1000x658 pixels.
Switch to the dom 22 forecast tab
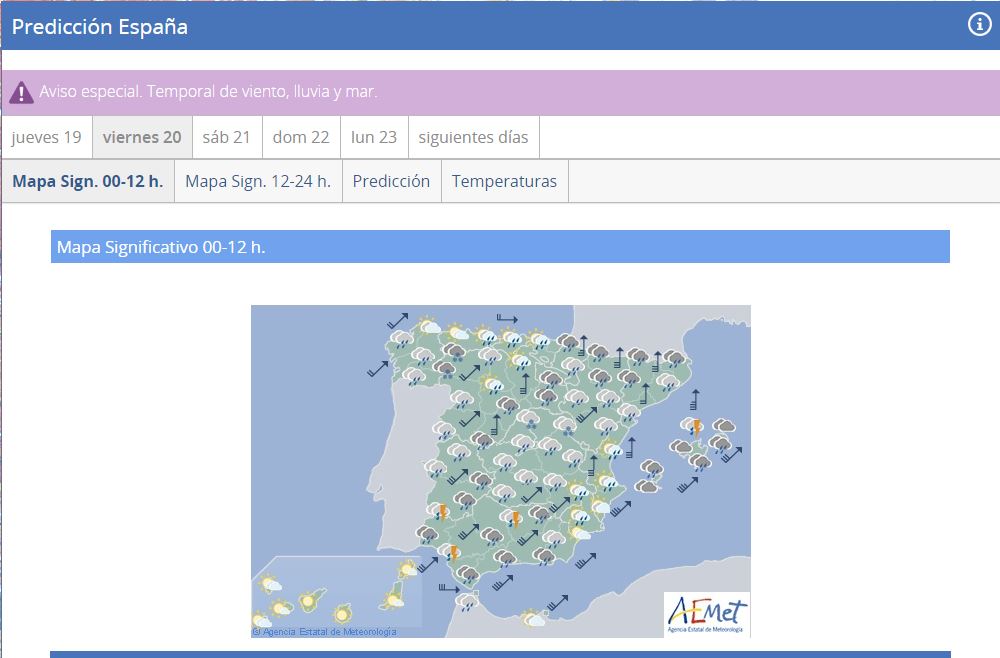(x=301, y=137)
